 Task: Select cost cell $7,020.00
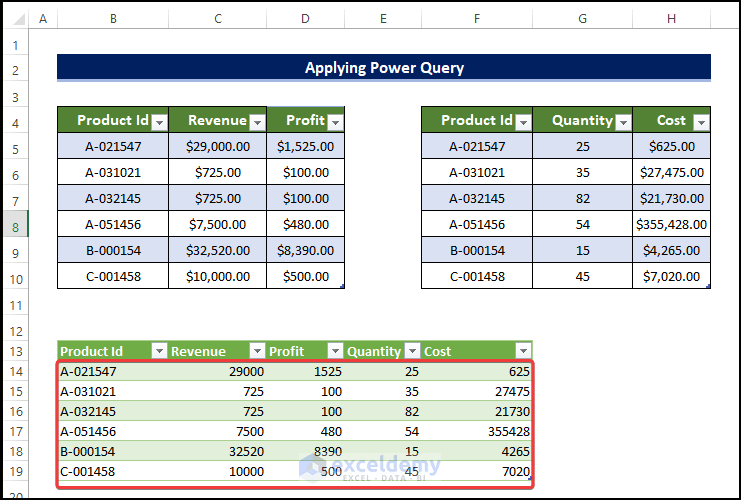pos(672,276)
